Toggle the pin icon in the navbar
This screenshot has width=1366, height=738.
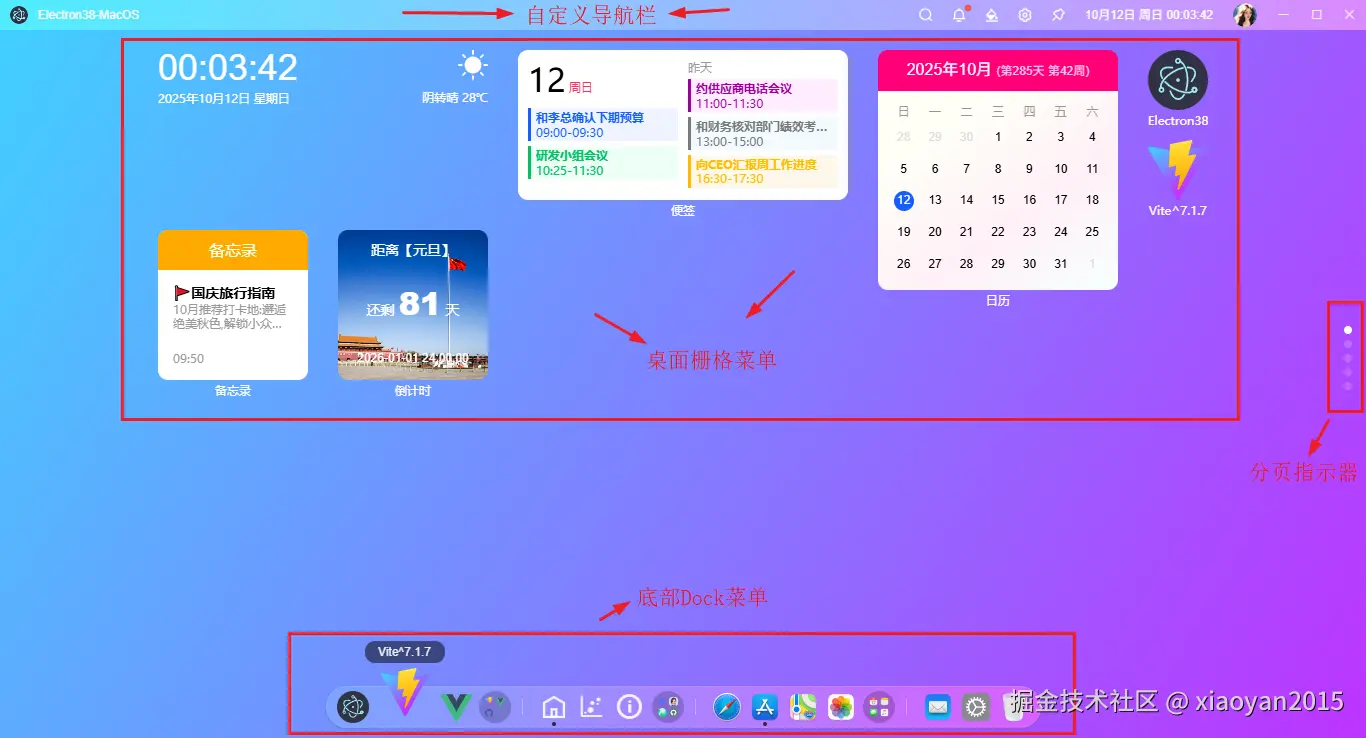tap(1057, 15)
